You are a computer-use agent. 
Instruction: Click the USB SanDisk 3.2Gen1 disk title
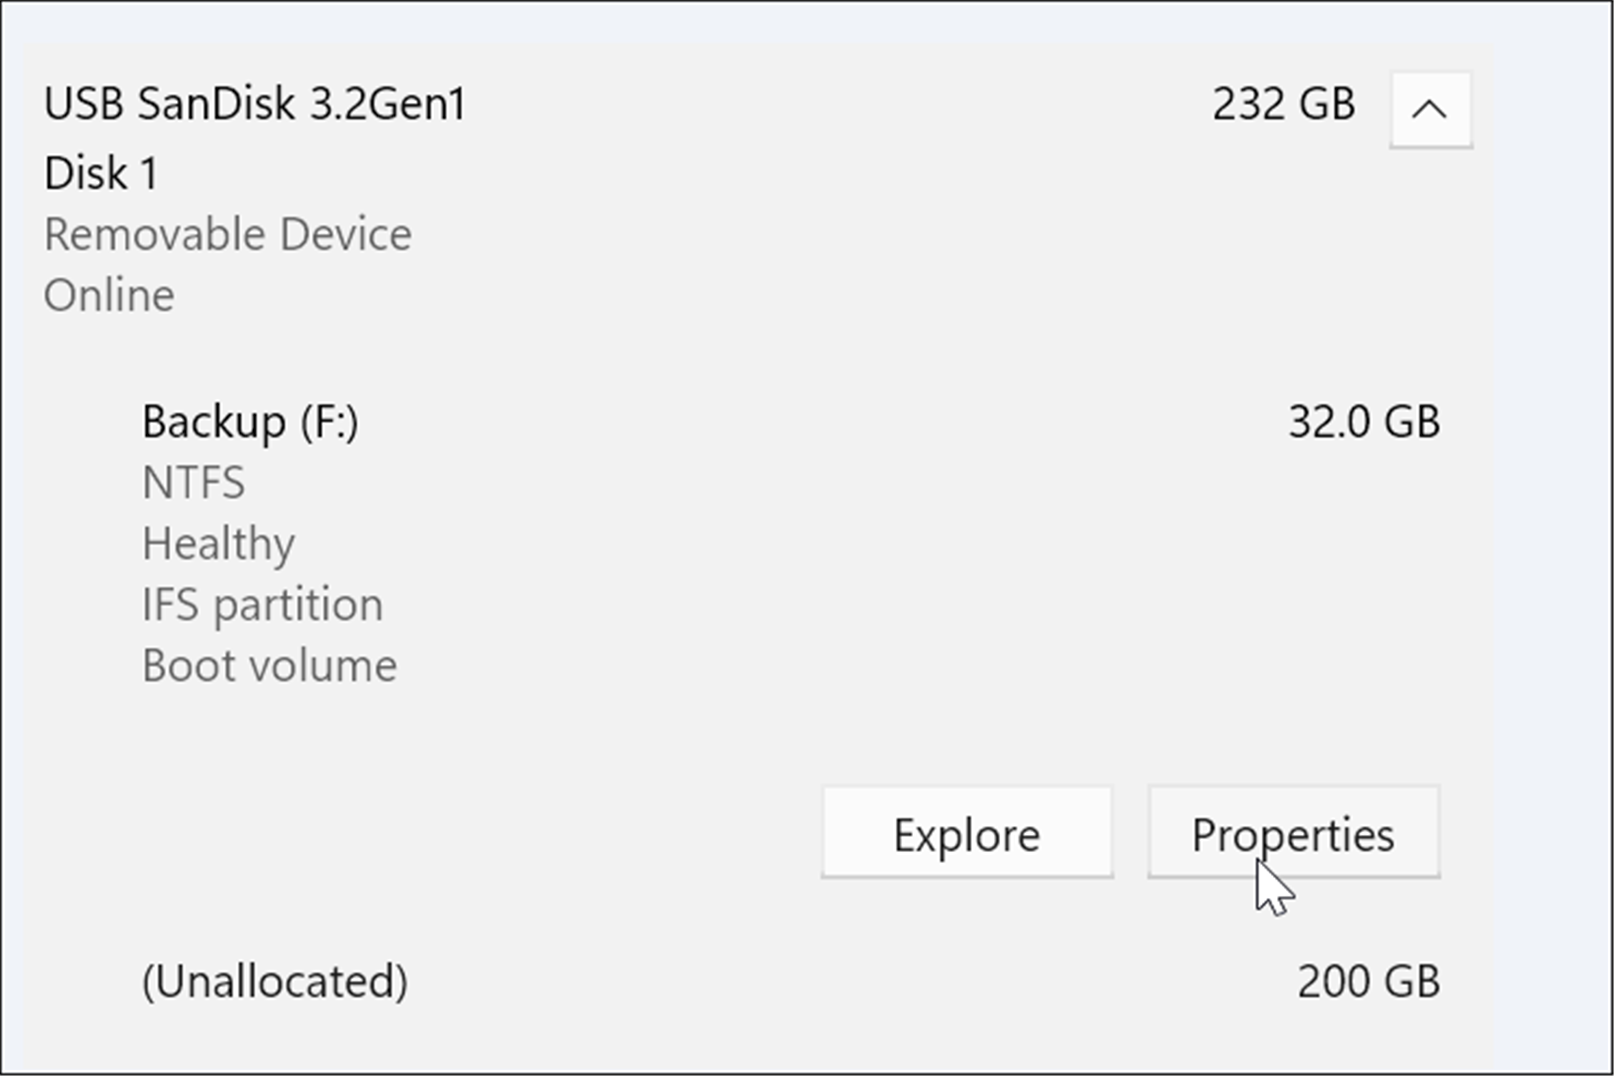[254, 103]
